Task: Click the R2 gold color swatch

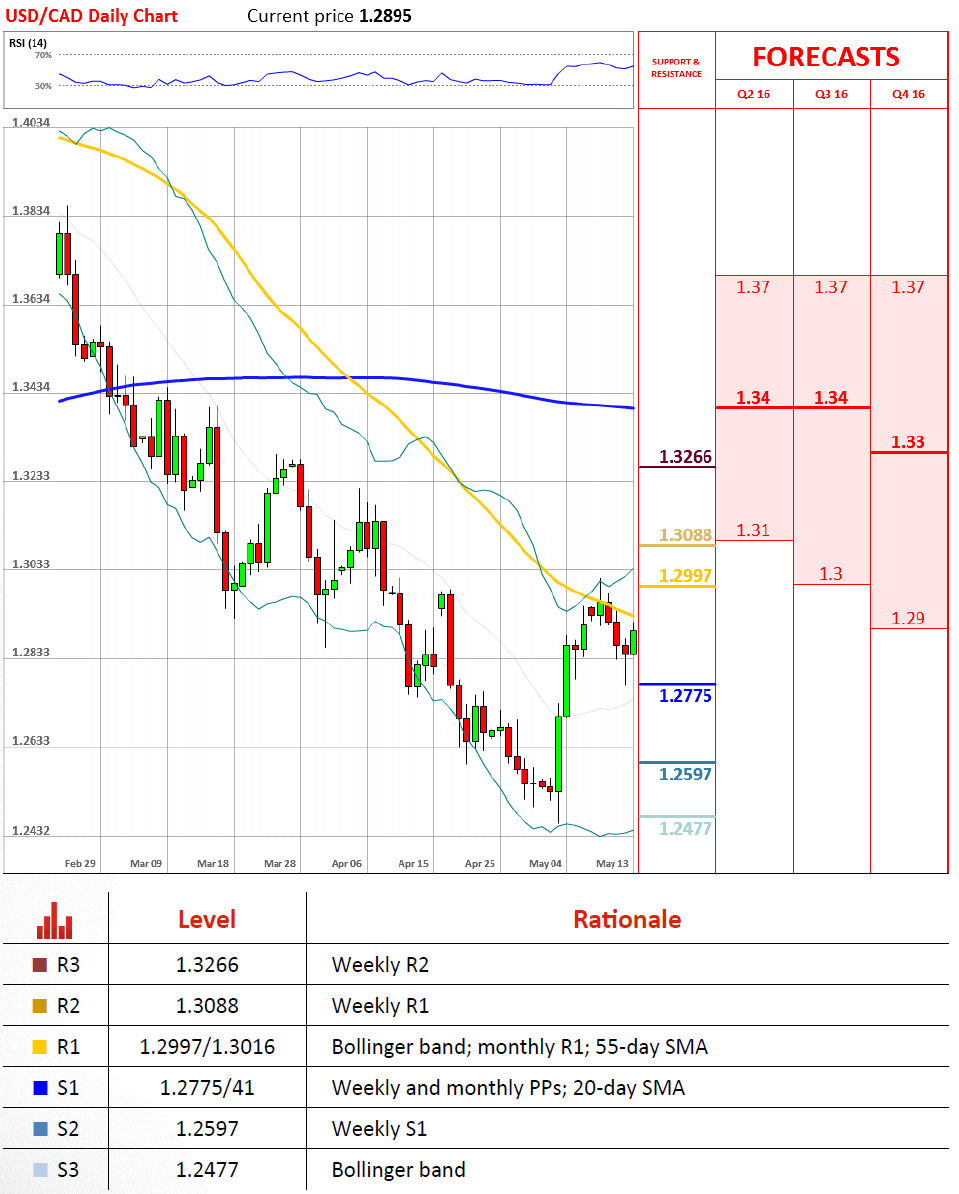Action: 40,1006
